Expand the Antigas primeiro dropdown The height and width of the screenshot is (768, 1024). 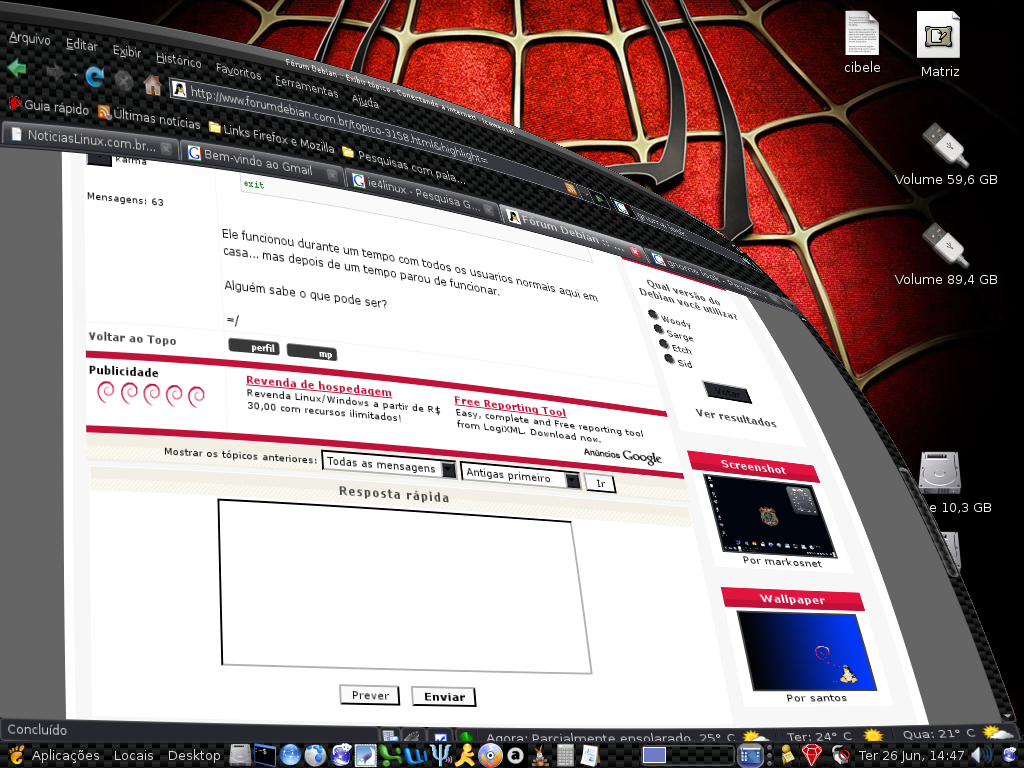(x=520, y=475)
